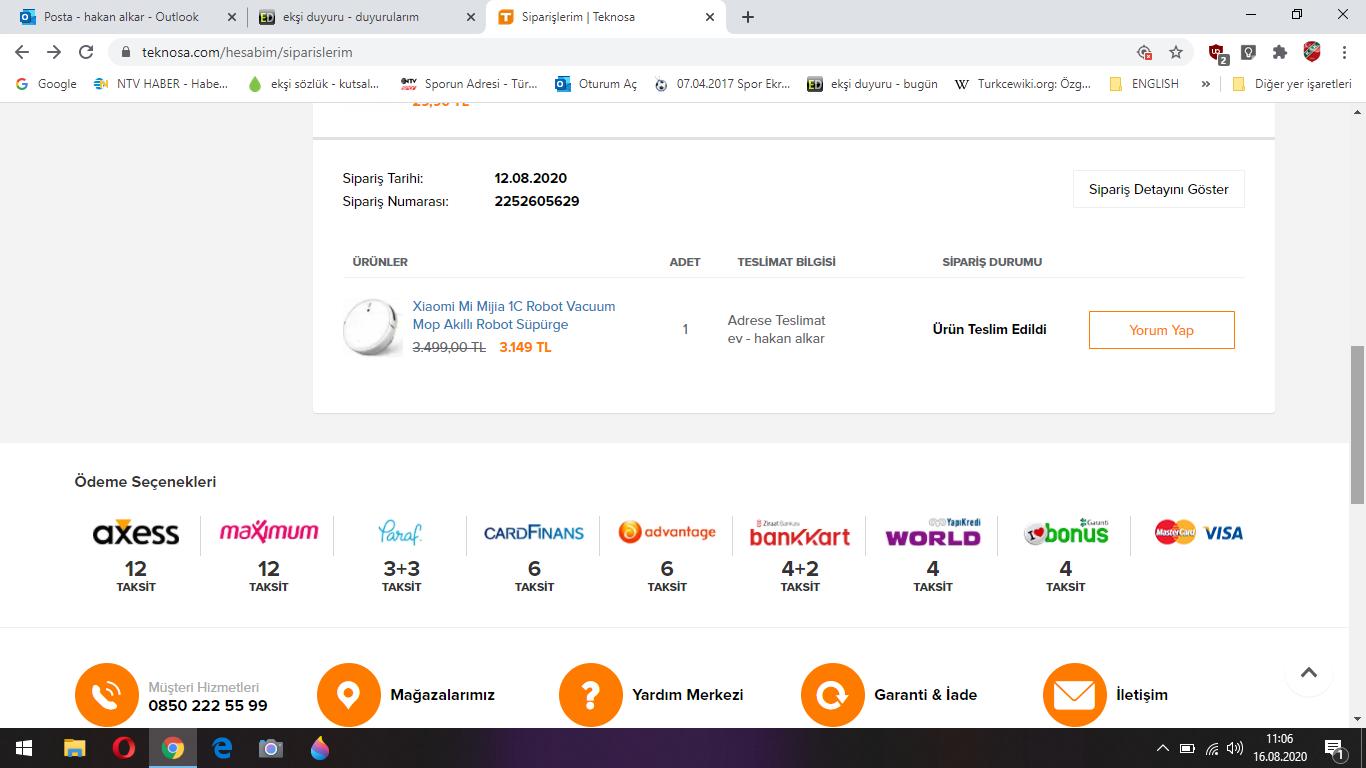Open Microsoft Edge from the taskbar
The height and width of the screenshot is (768, 1366).
pos(222,748)
